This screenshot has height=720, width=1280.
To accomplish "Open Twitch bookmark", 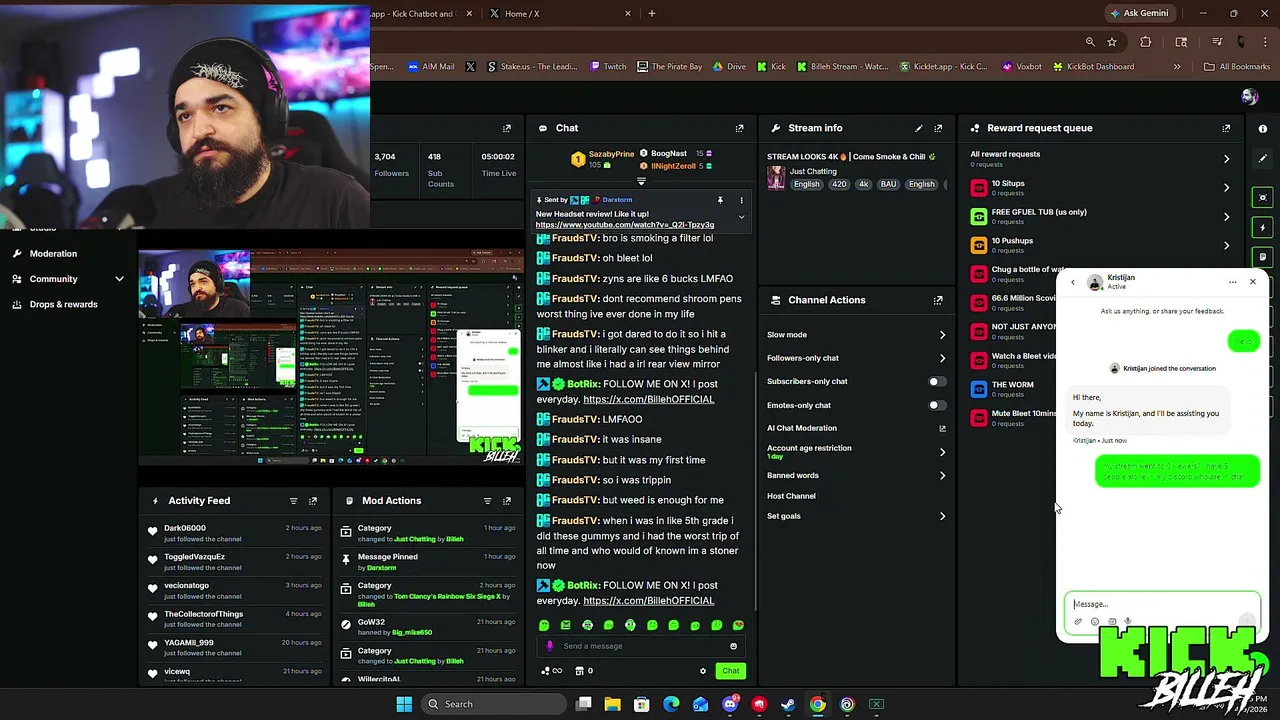I will click(608, 67).
